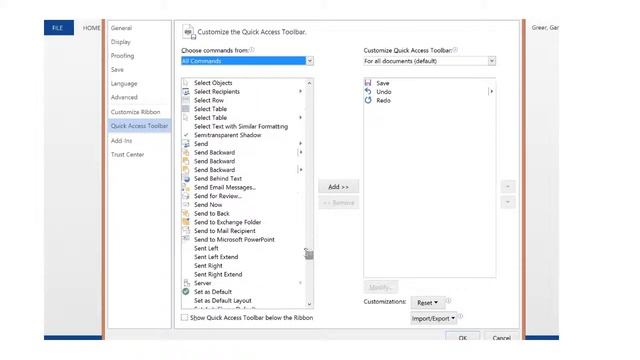Click the Save floppy disk icon in toolbar list
Image resolution: width=640 pixels, height=360 pixels.
click(x=368, y=83)
